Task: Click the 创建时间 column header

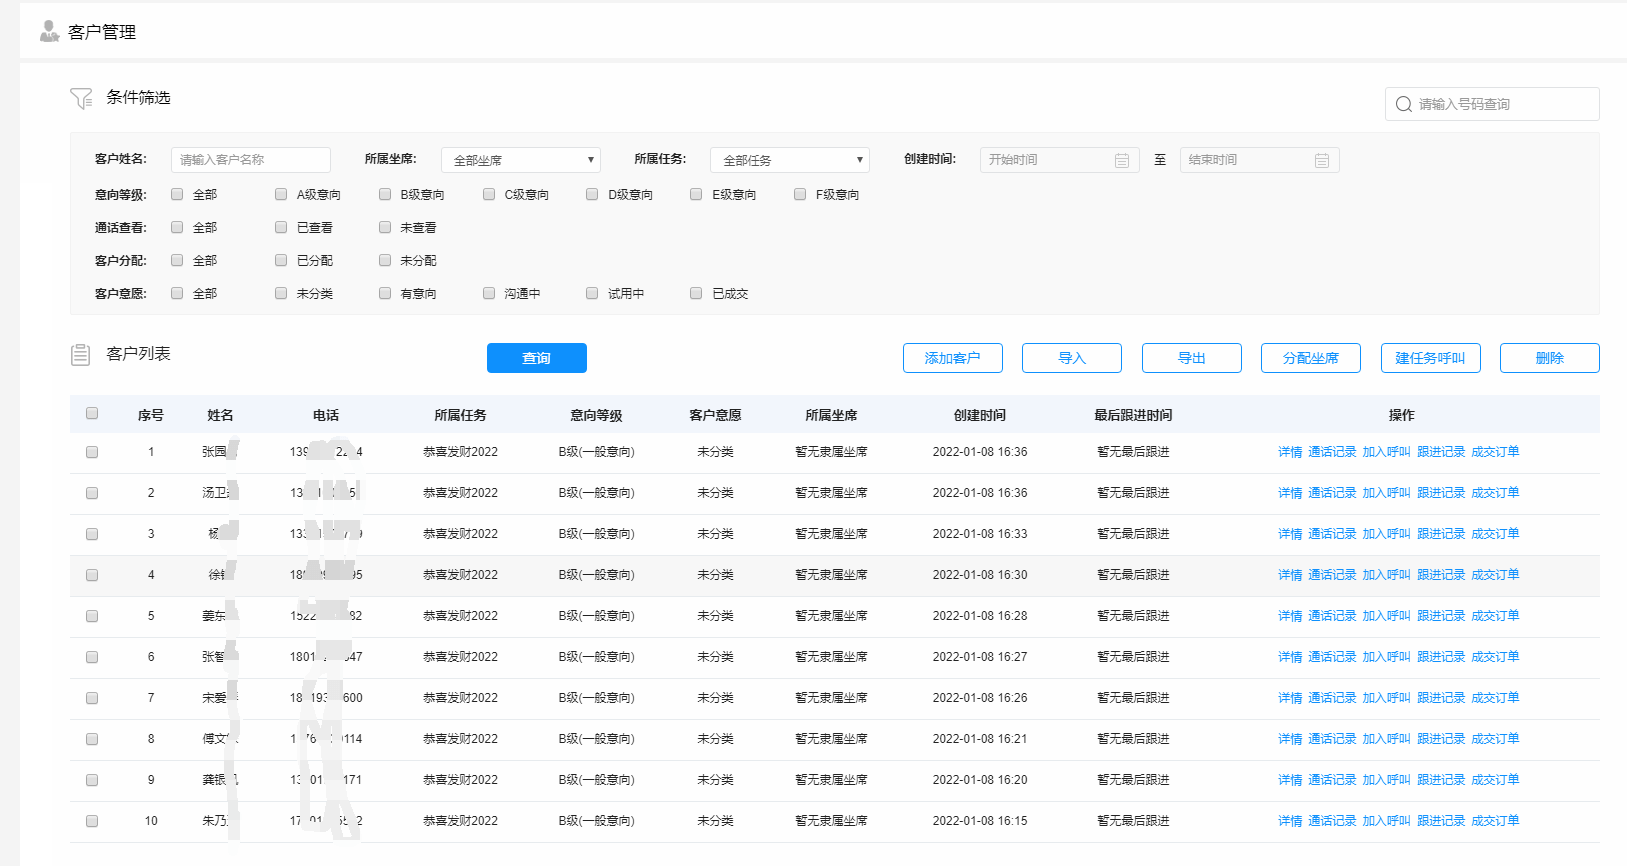Action: point(980,415)
